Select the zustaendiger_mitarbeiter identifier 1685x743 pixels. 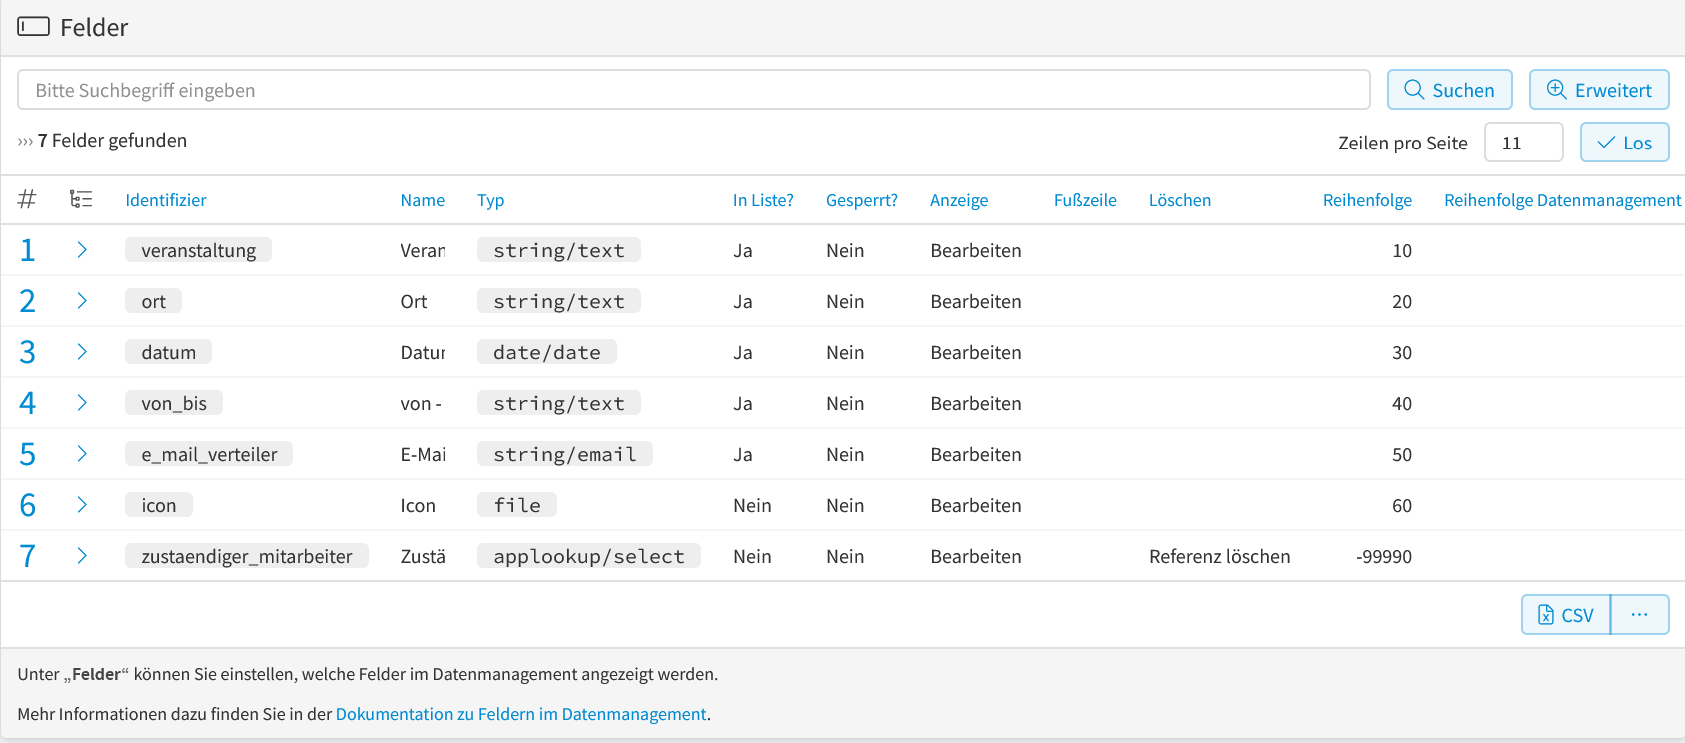247,556
